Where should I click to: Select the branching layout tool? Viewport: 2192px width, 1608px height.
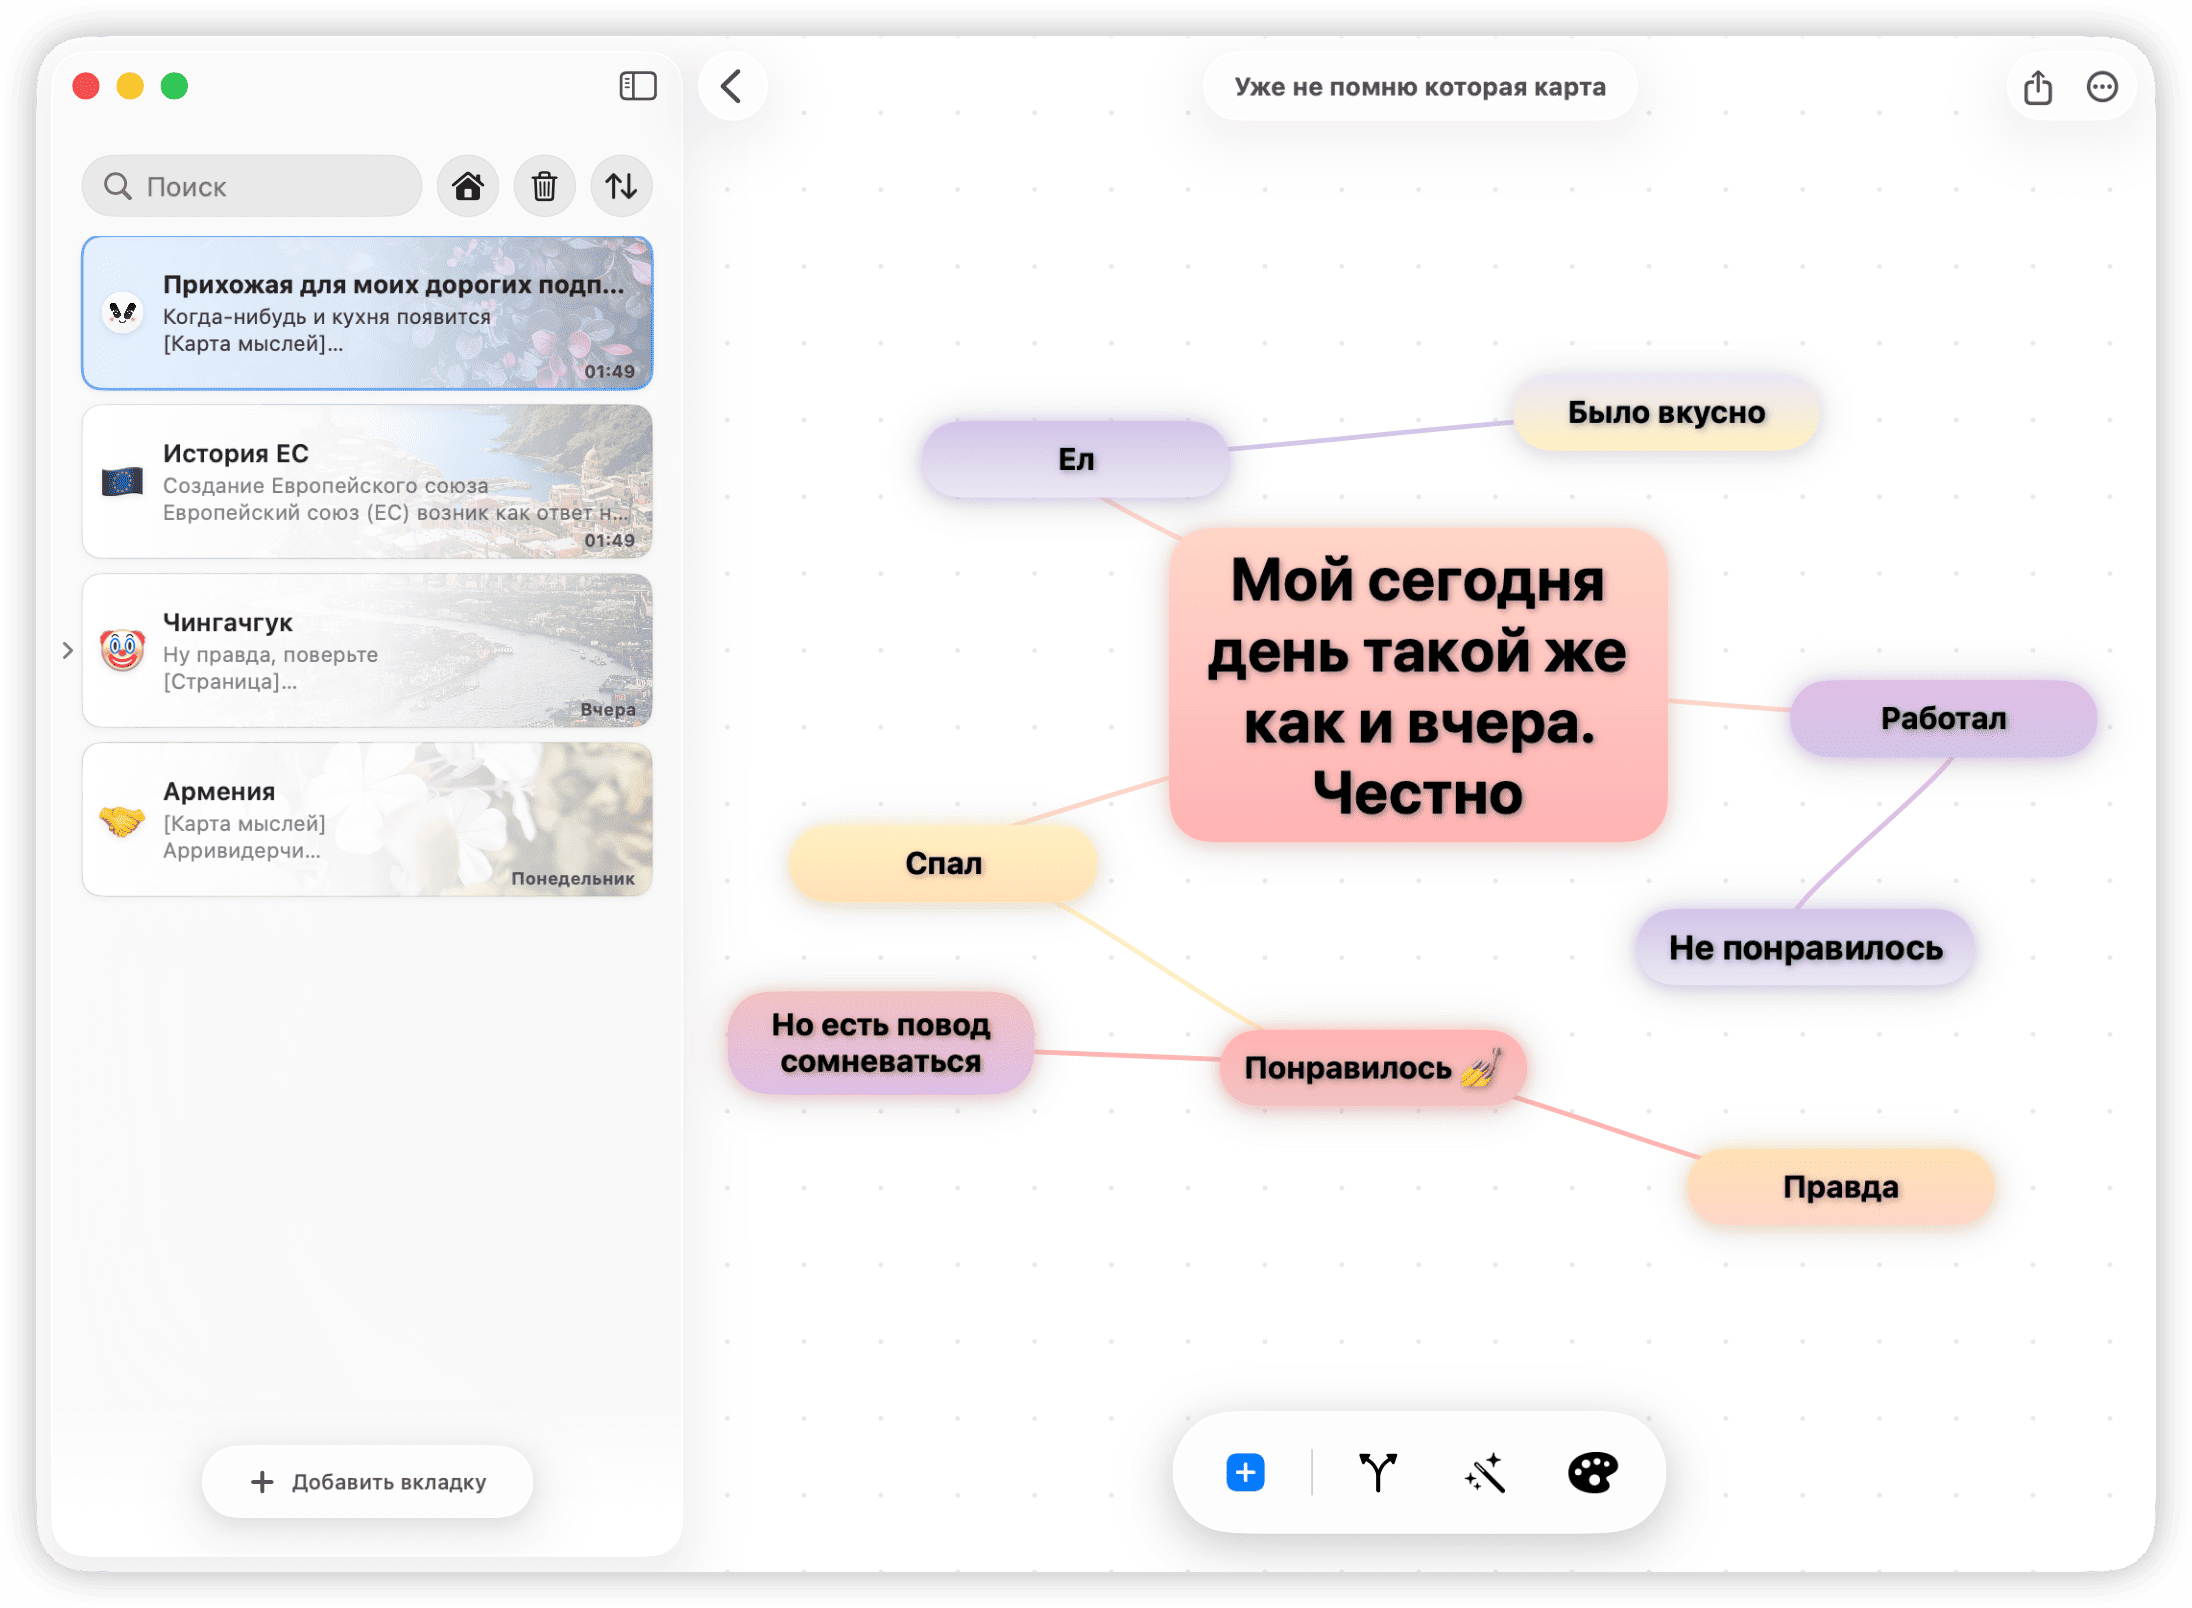1378,1471
